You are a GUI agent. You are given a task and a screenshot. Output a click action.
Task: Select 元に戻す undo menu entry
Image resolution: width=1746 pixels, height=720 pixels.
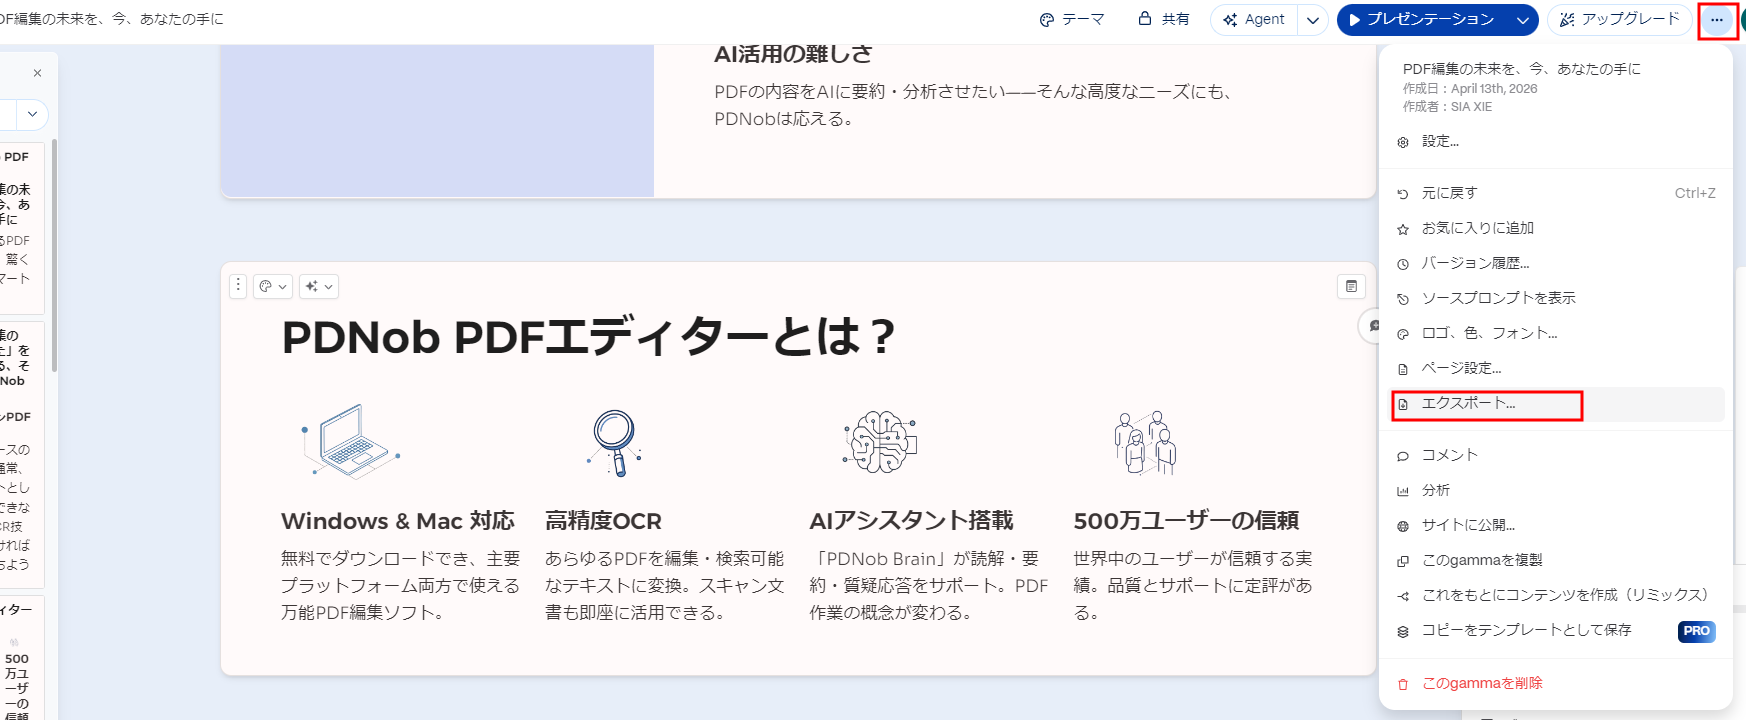coord(1556,193)
